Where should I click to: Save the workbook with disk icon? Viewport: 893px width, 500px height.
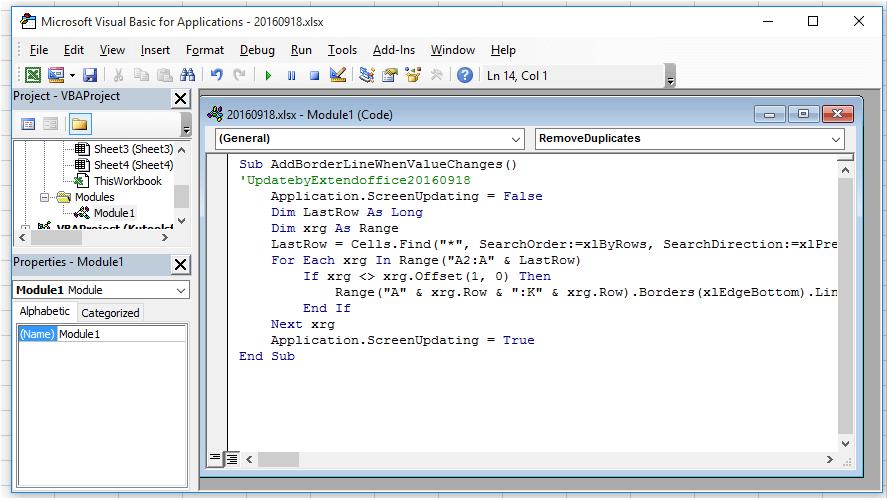[90, 75]
